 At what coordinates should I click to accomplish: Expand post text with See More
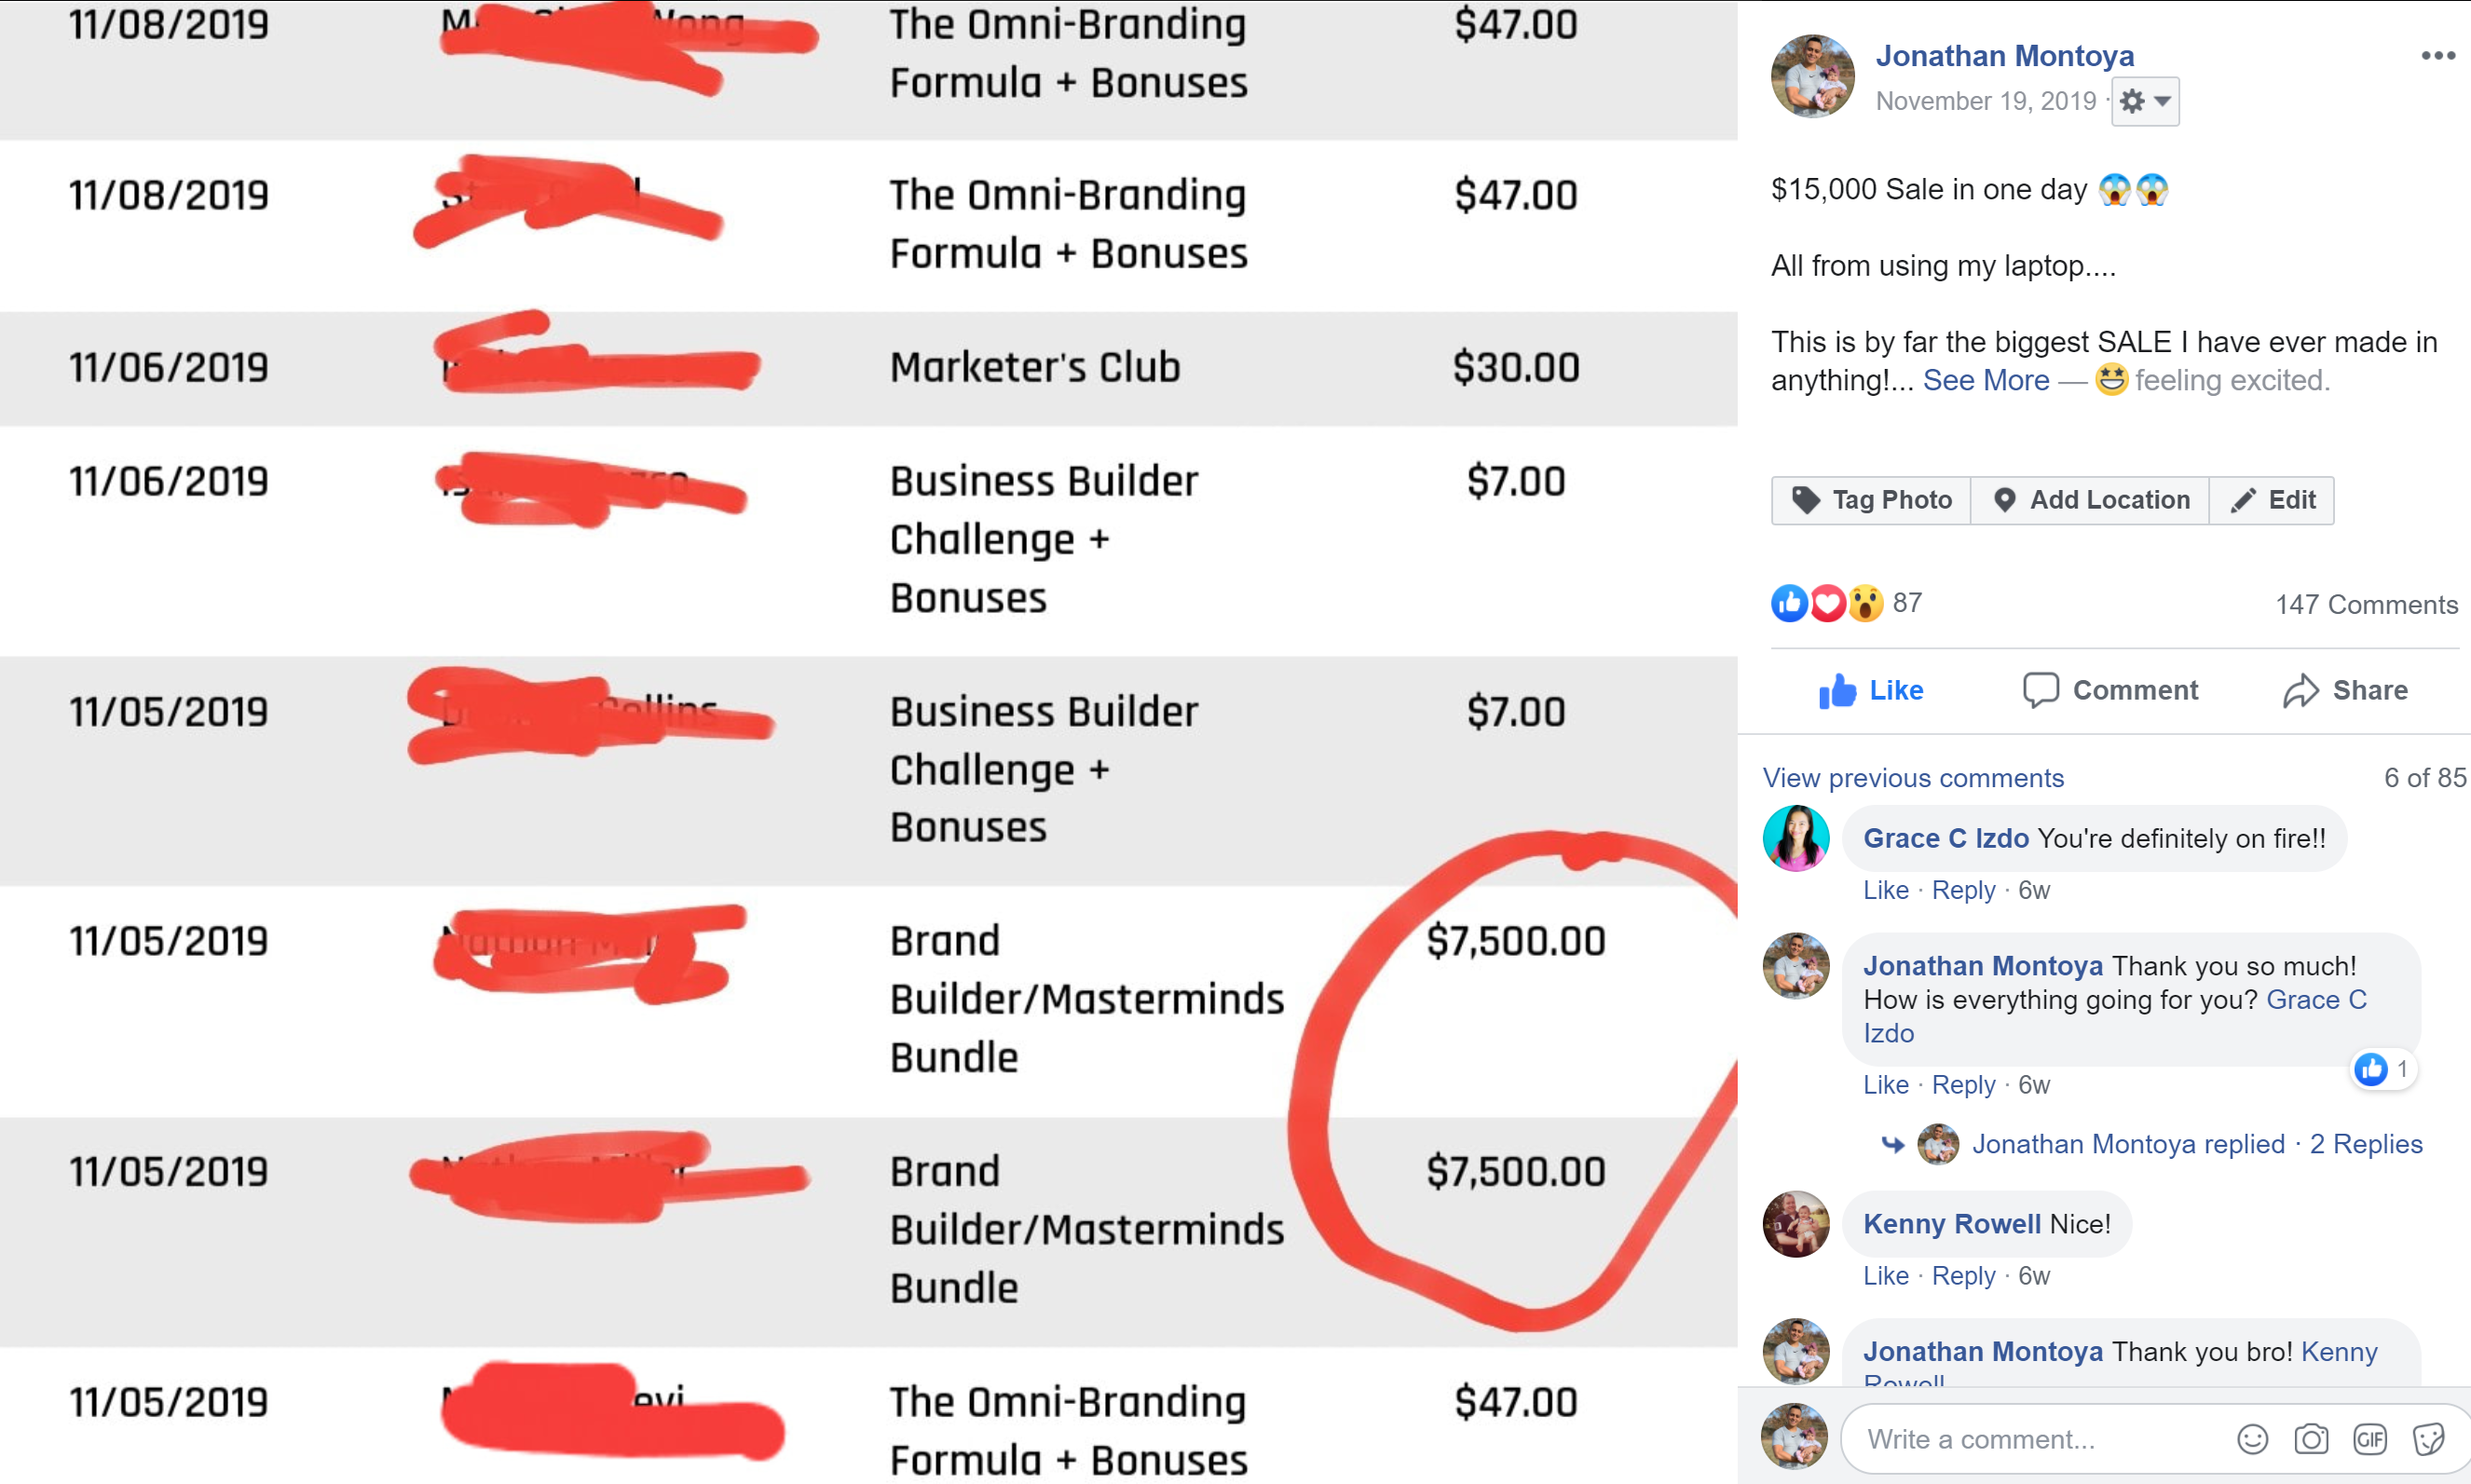(x=1985, y=380)
